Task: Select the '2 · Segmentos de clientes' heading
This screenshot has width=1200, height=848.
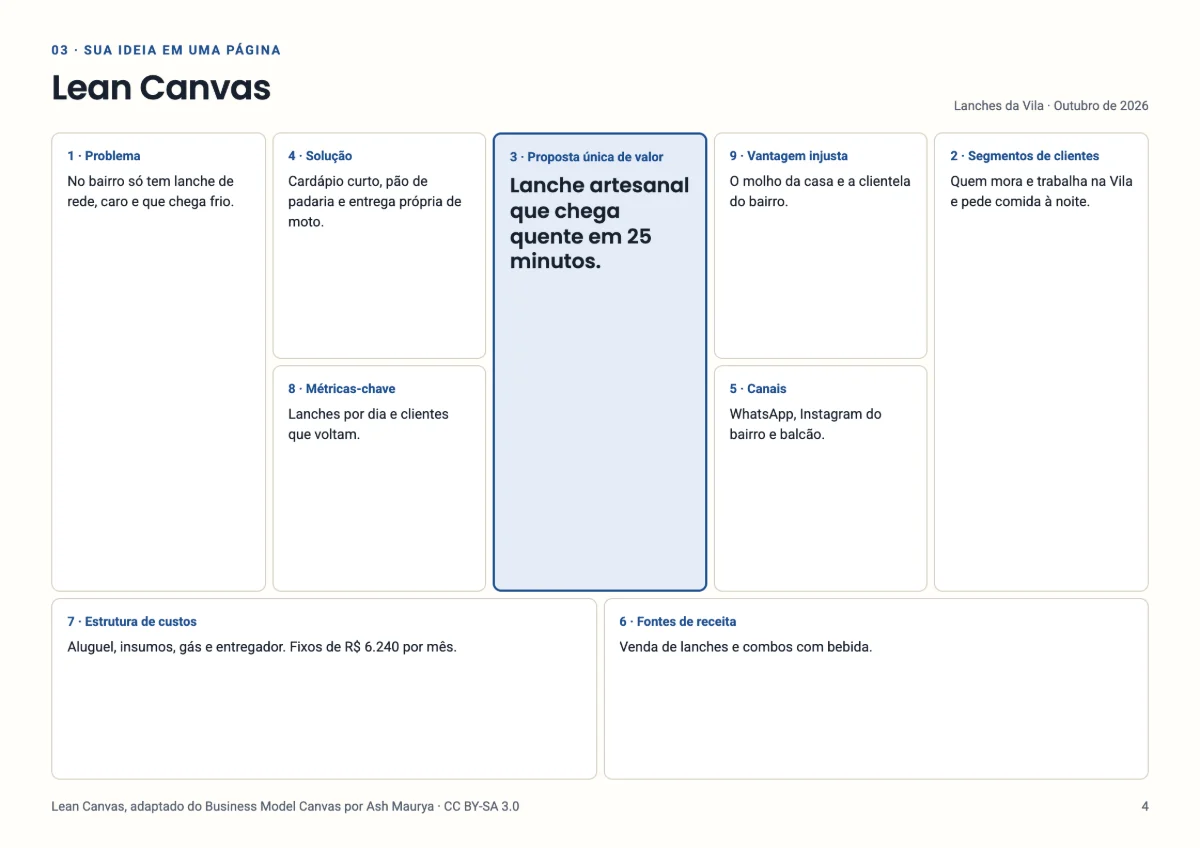Action: tap(1024, 156)
